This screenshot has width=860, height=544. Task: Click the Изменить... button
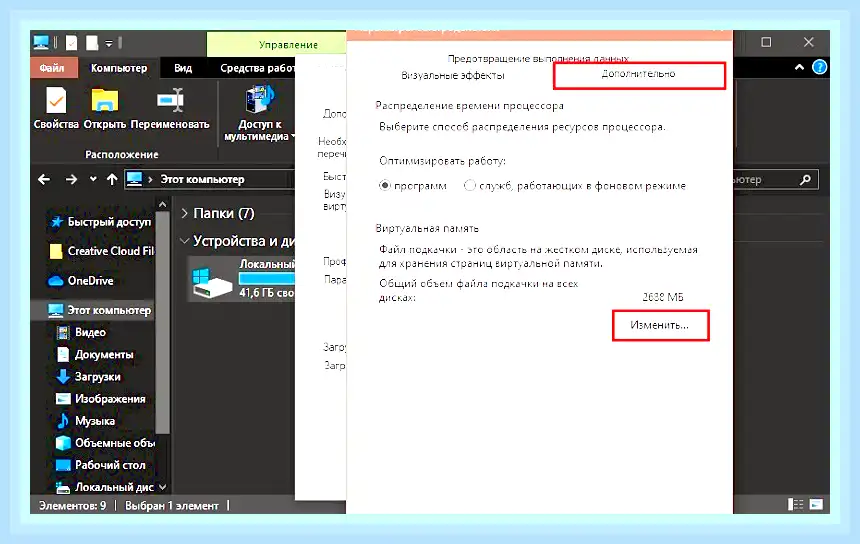(x=660, y=325)
